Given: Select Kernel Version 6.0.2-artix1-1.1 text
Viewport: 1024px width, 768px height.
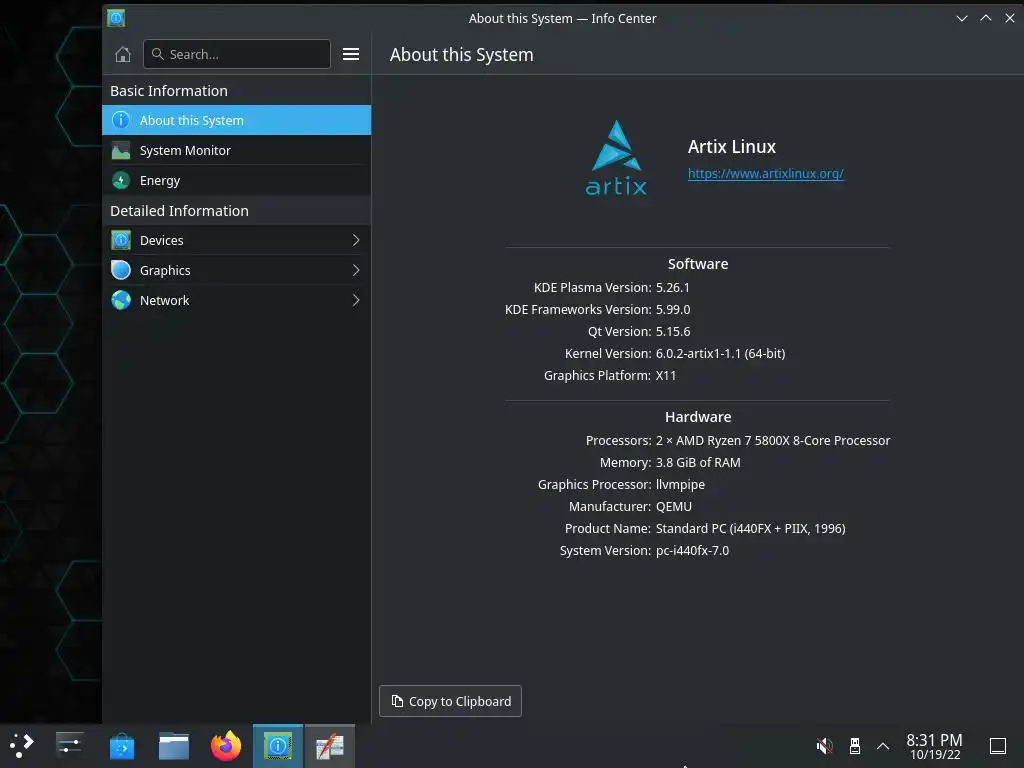Looking at the screenshot, I should (720, 353).
